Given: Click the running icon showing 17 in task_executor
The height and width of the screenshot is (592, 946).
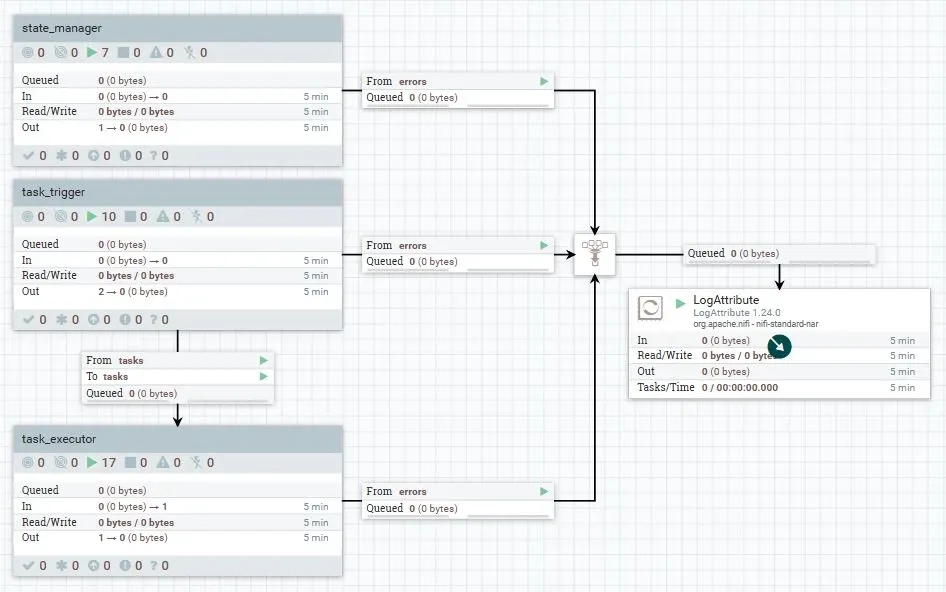Looking at the screenshot, I should [x=92, y=462].
